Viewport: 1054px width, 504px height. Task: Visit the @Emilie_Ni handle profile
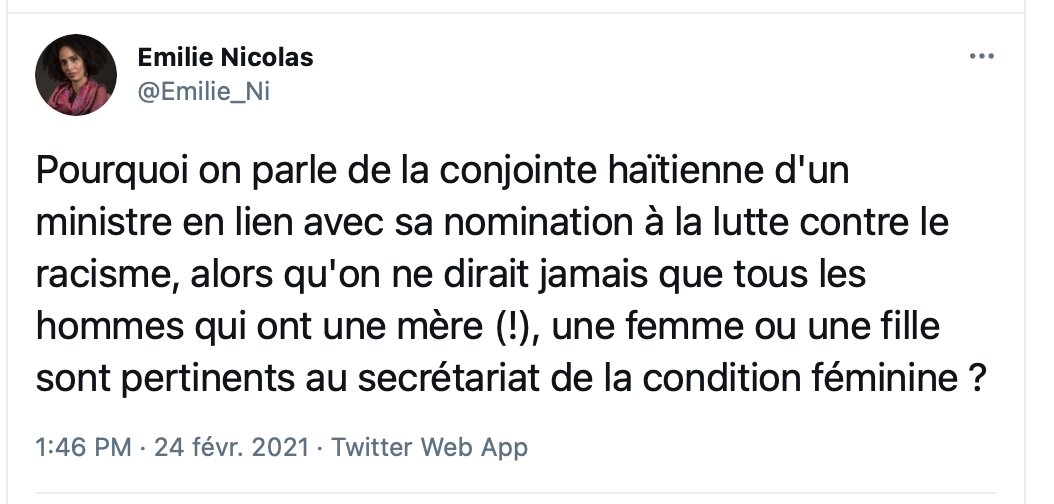(x=203, y=91)
